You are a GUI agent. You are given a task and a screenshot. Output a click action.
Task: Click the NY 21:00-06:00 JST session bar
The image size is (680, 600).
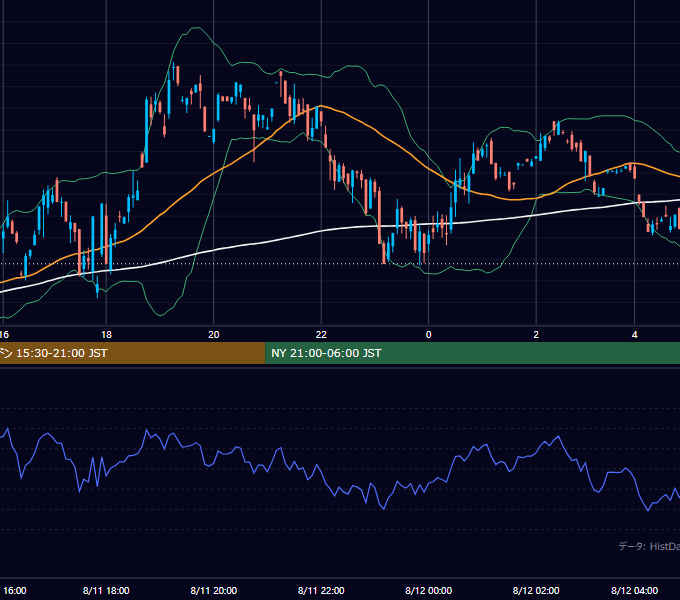(x=473, y=353)
